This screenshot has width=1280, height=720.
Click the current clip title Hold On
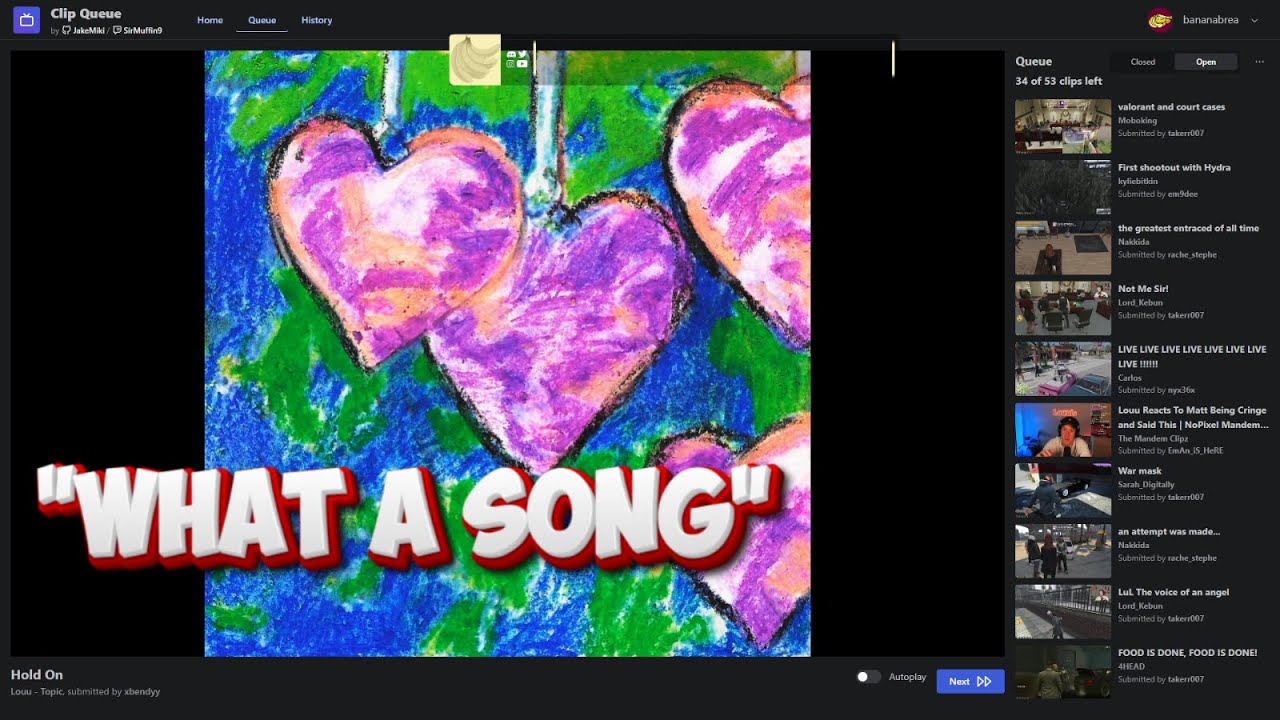click(37, 675)
